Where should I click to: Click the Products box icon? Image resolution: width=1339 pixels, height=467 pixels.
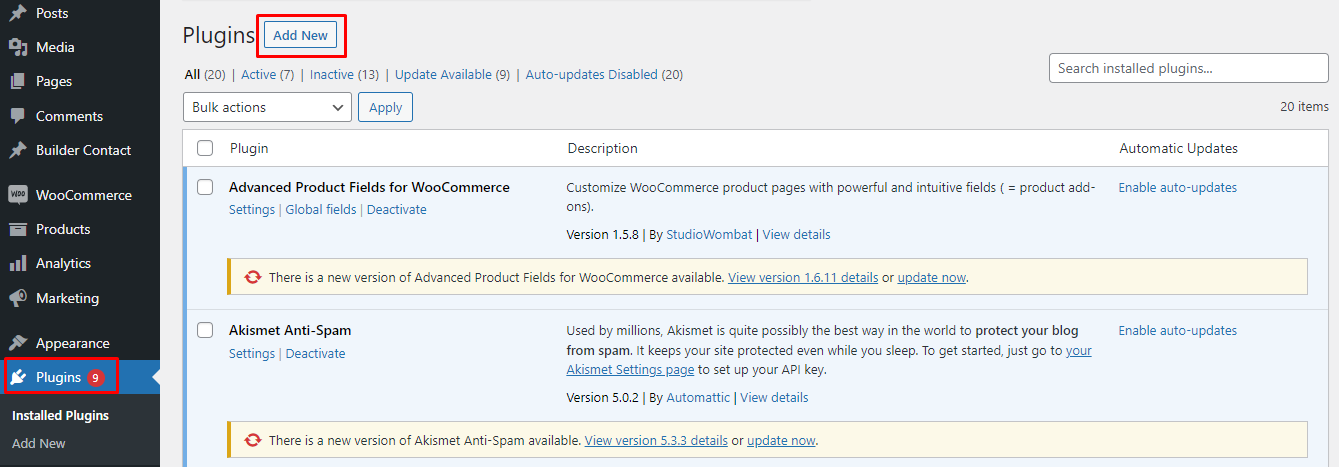click(x=17, y=229)
